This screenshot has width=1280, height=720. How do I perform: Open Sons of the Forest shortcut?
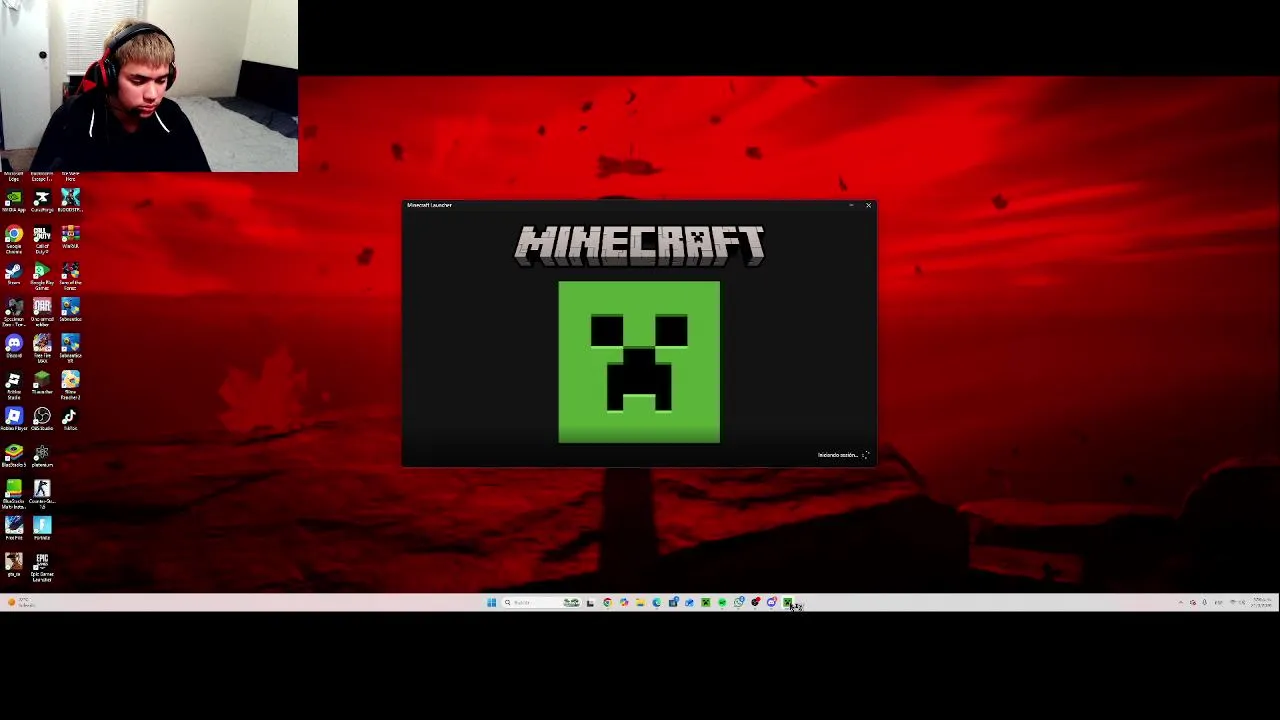coord(70,276)
